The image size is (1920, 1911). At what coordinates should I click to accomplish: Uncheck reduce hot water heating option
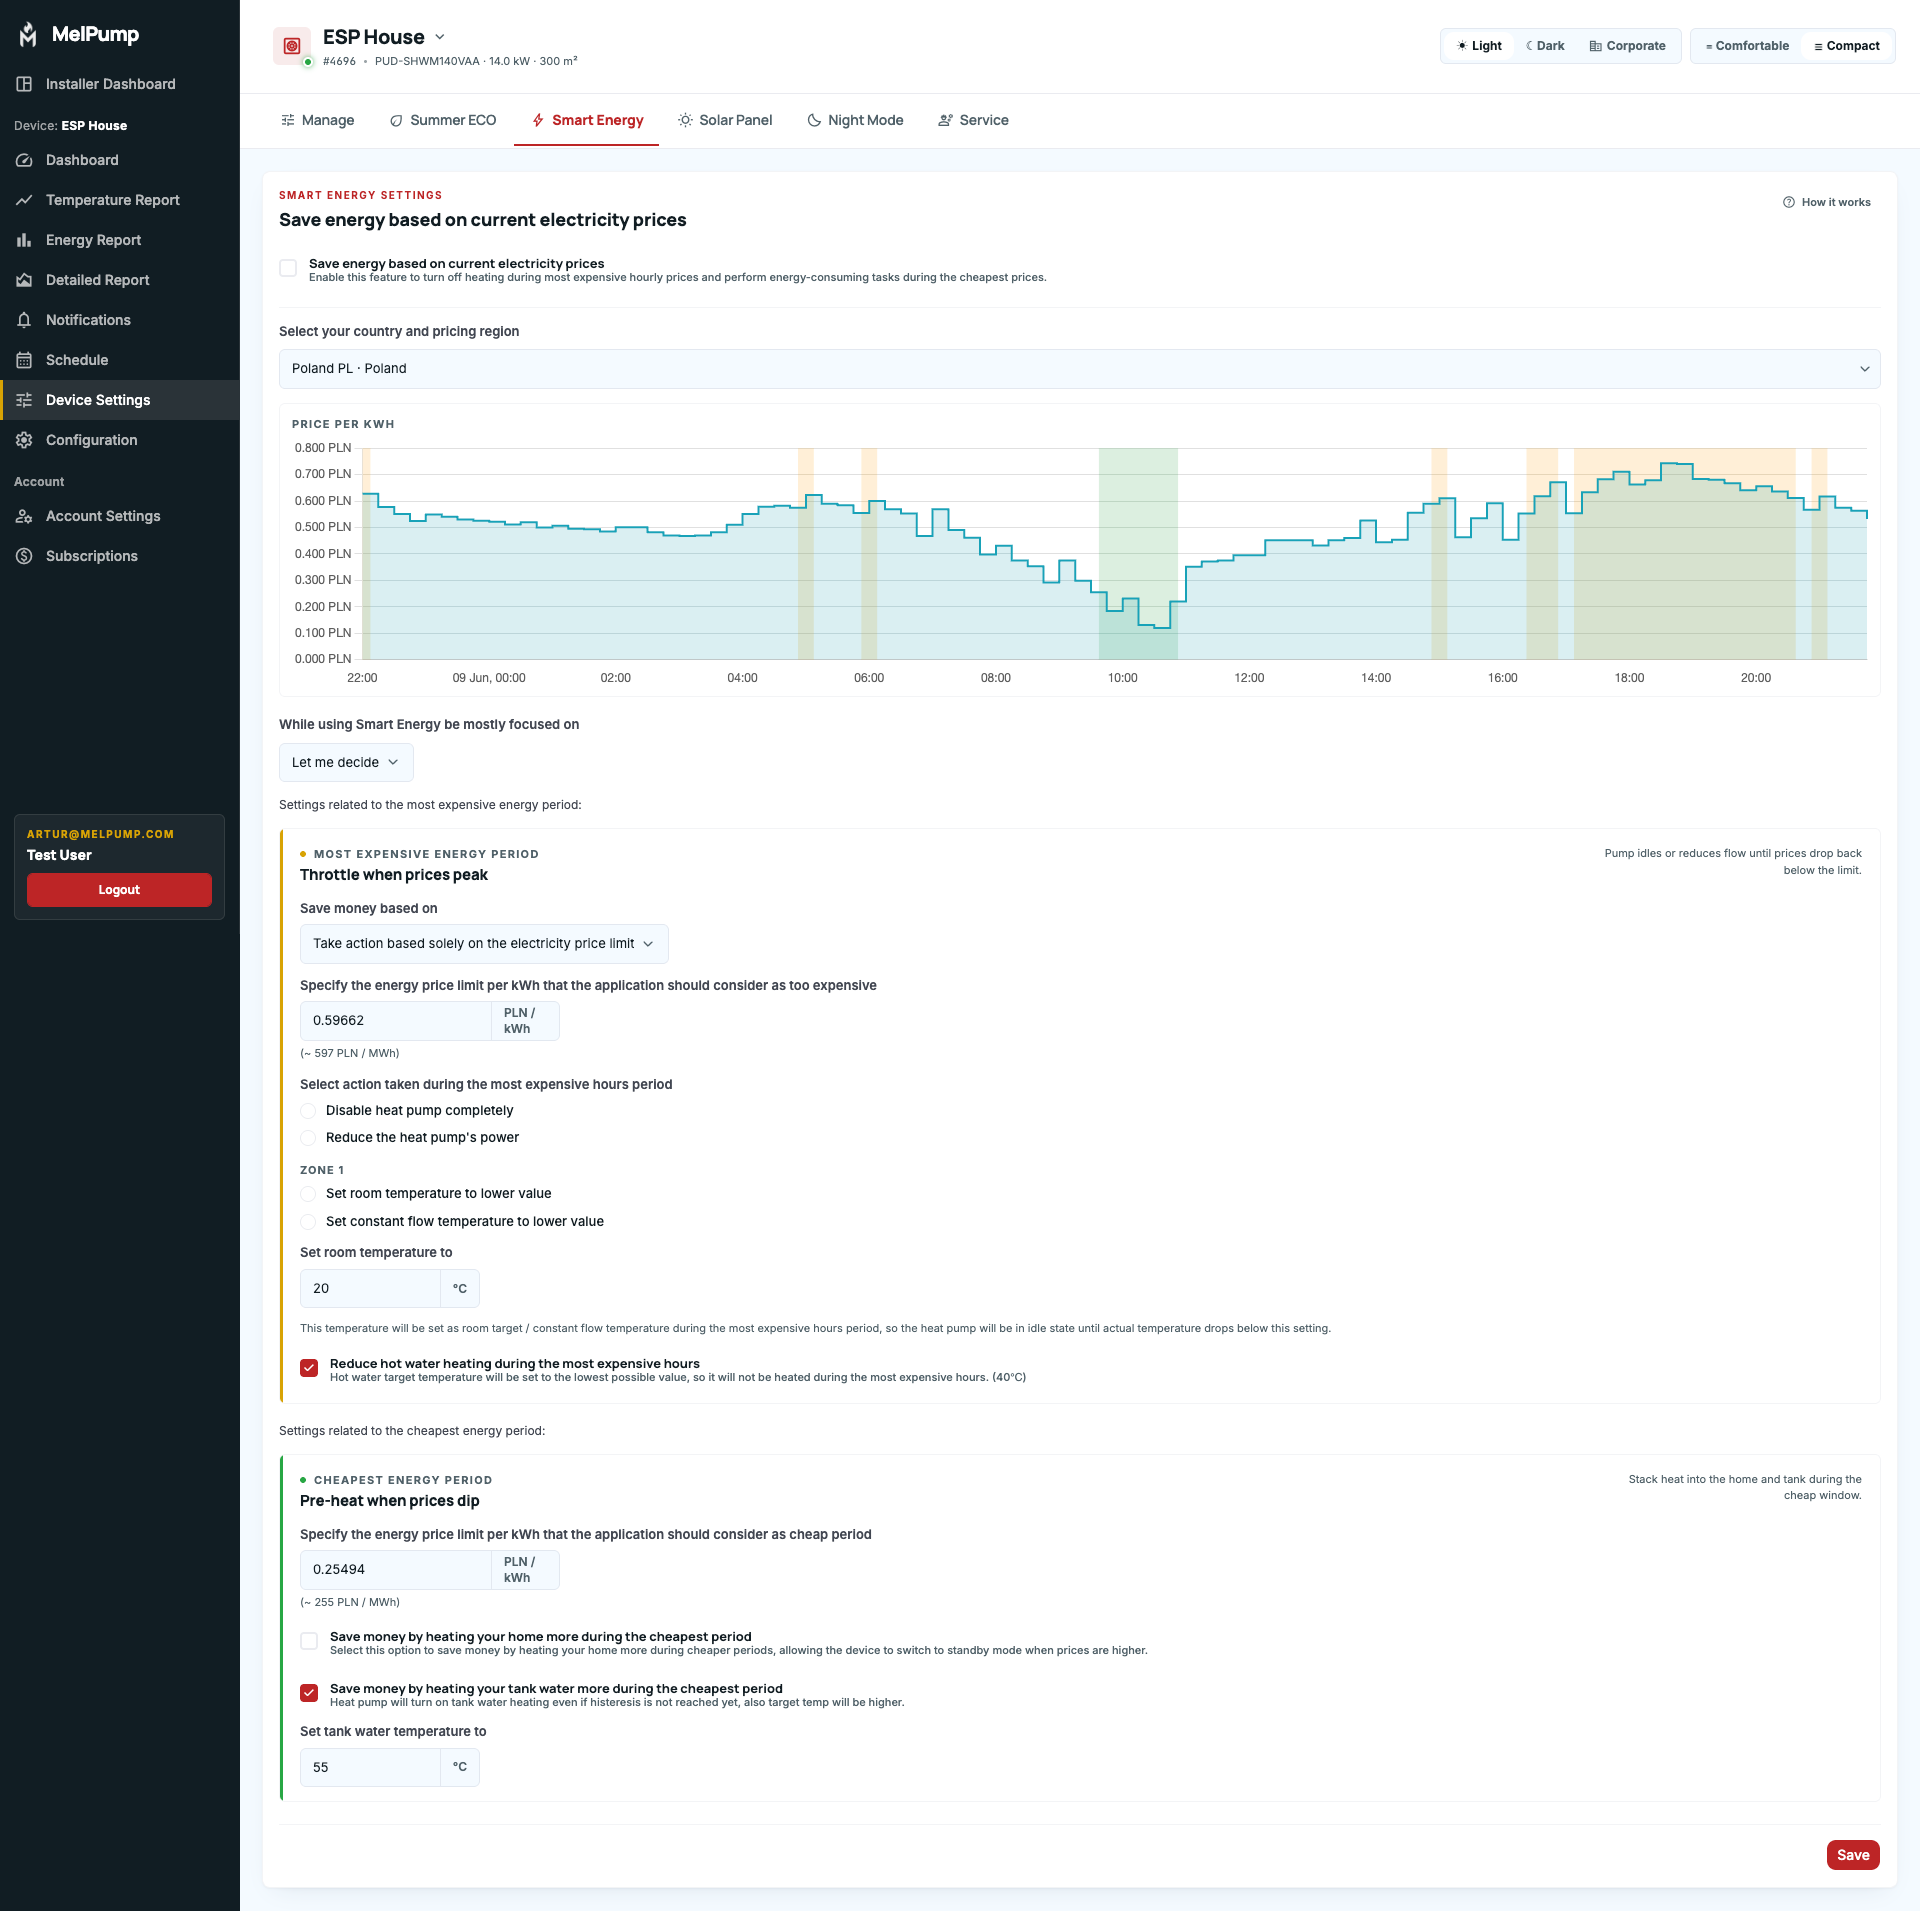[309, 1368]
